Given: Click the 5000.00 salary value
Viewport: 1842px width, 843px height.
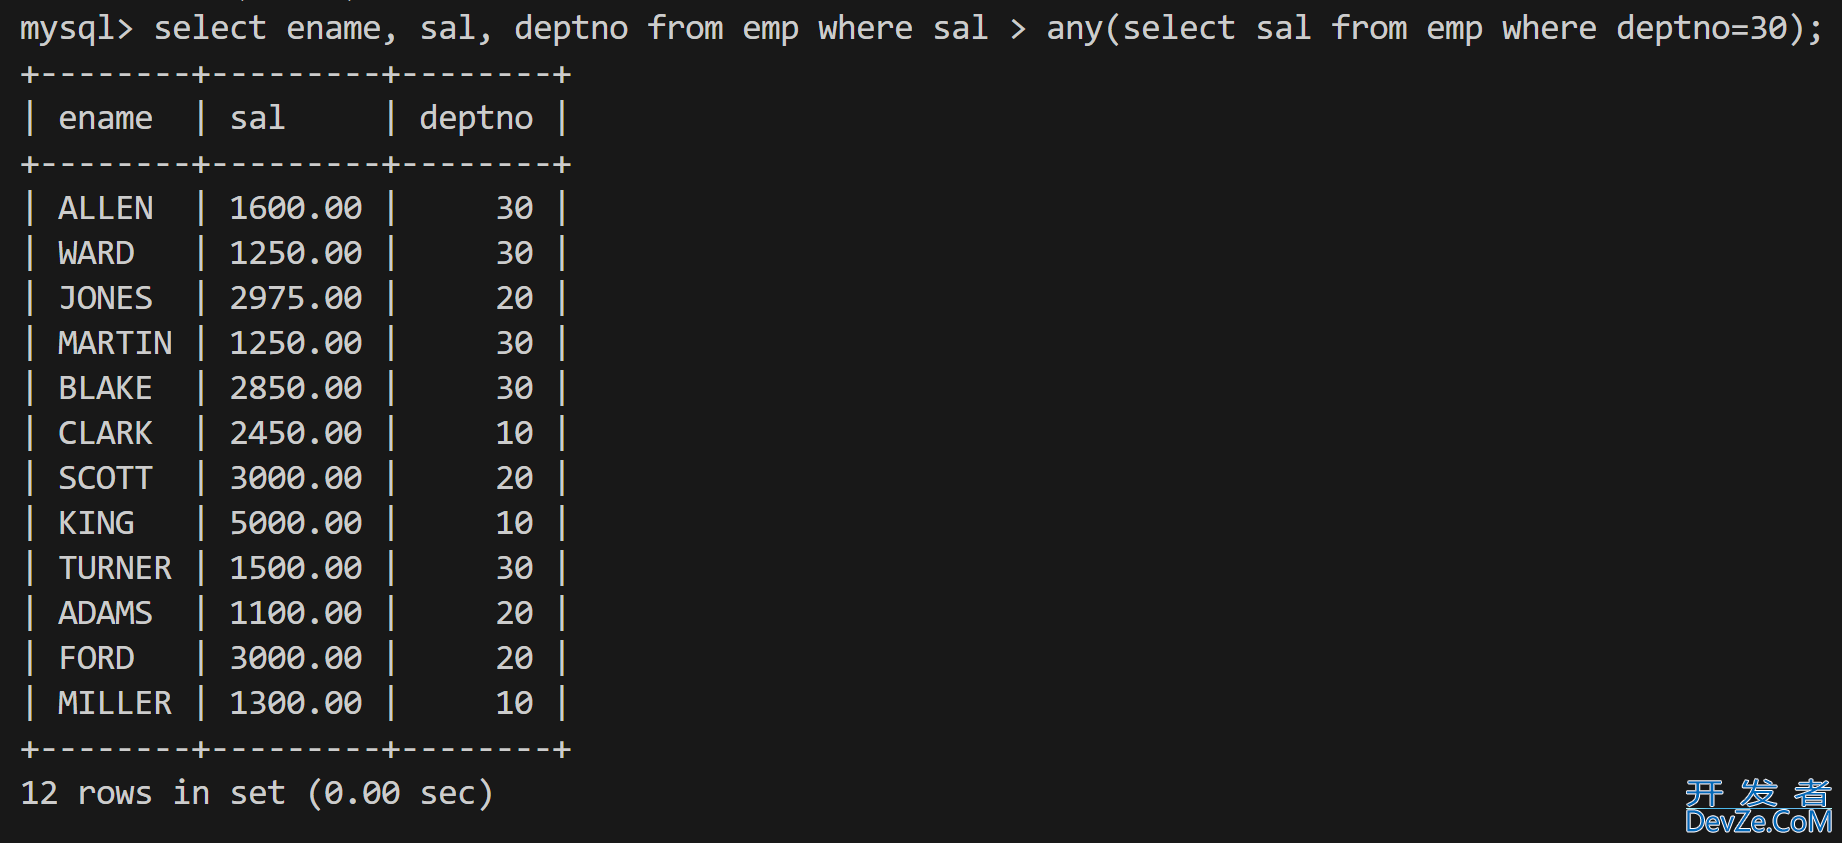Looking at the screenshot, I should pyautogui.click(x=296, y=523).
